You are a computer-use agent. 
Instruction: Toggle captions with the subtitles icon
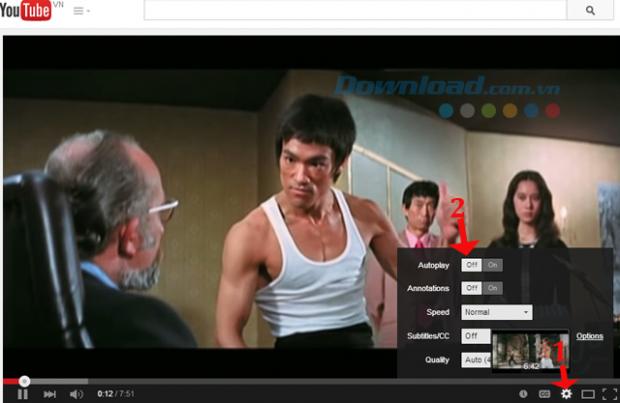544,394
